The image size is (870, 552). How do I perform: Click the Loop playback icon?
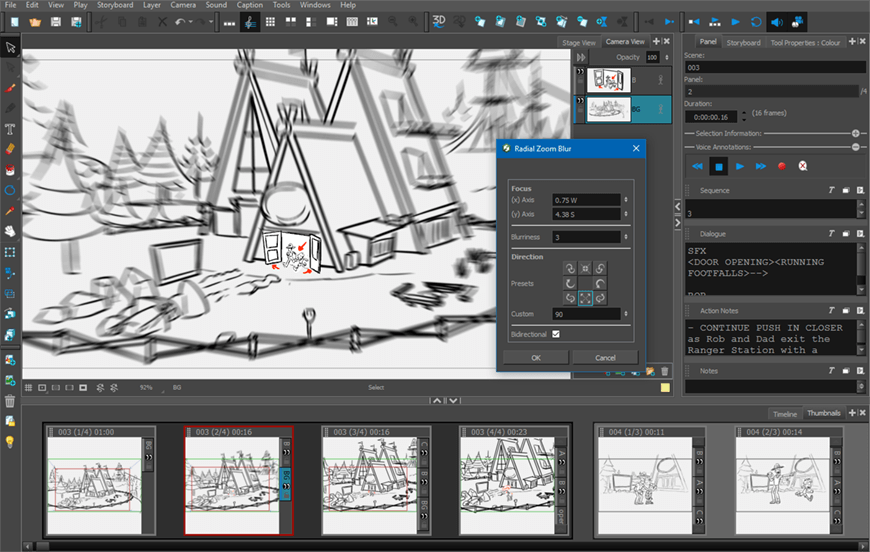(756, 22)
